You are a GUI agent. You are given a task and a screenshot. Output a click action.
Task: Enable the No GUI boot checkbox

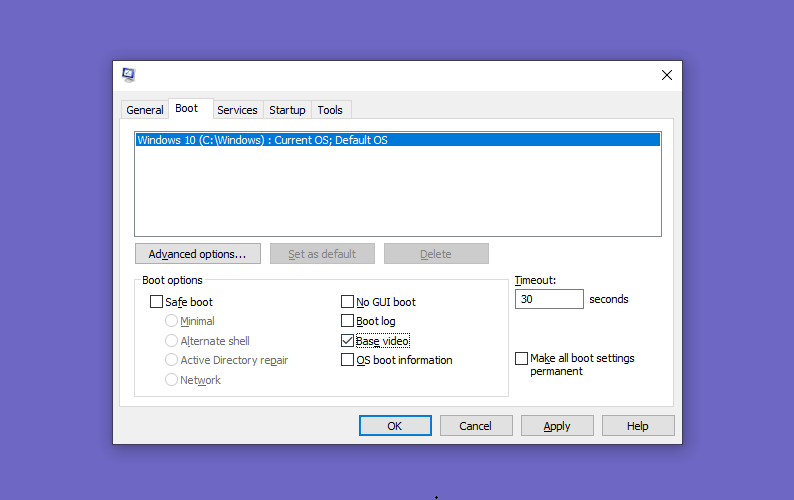347,302
